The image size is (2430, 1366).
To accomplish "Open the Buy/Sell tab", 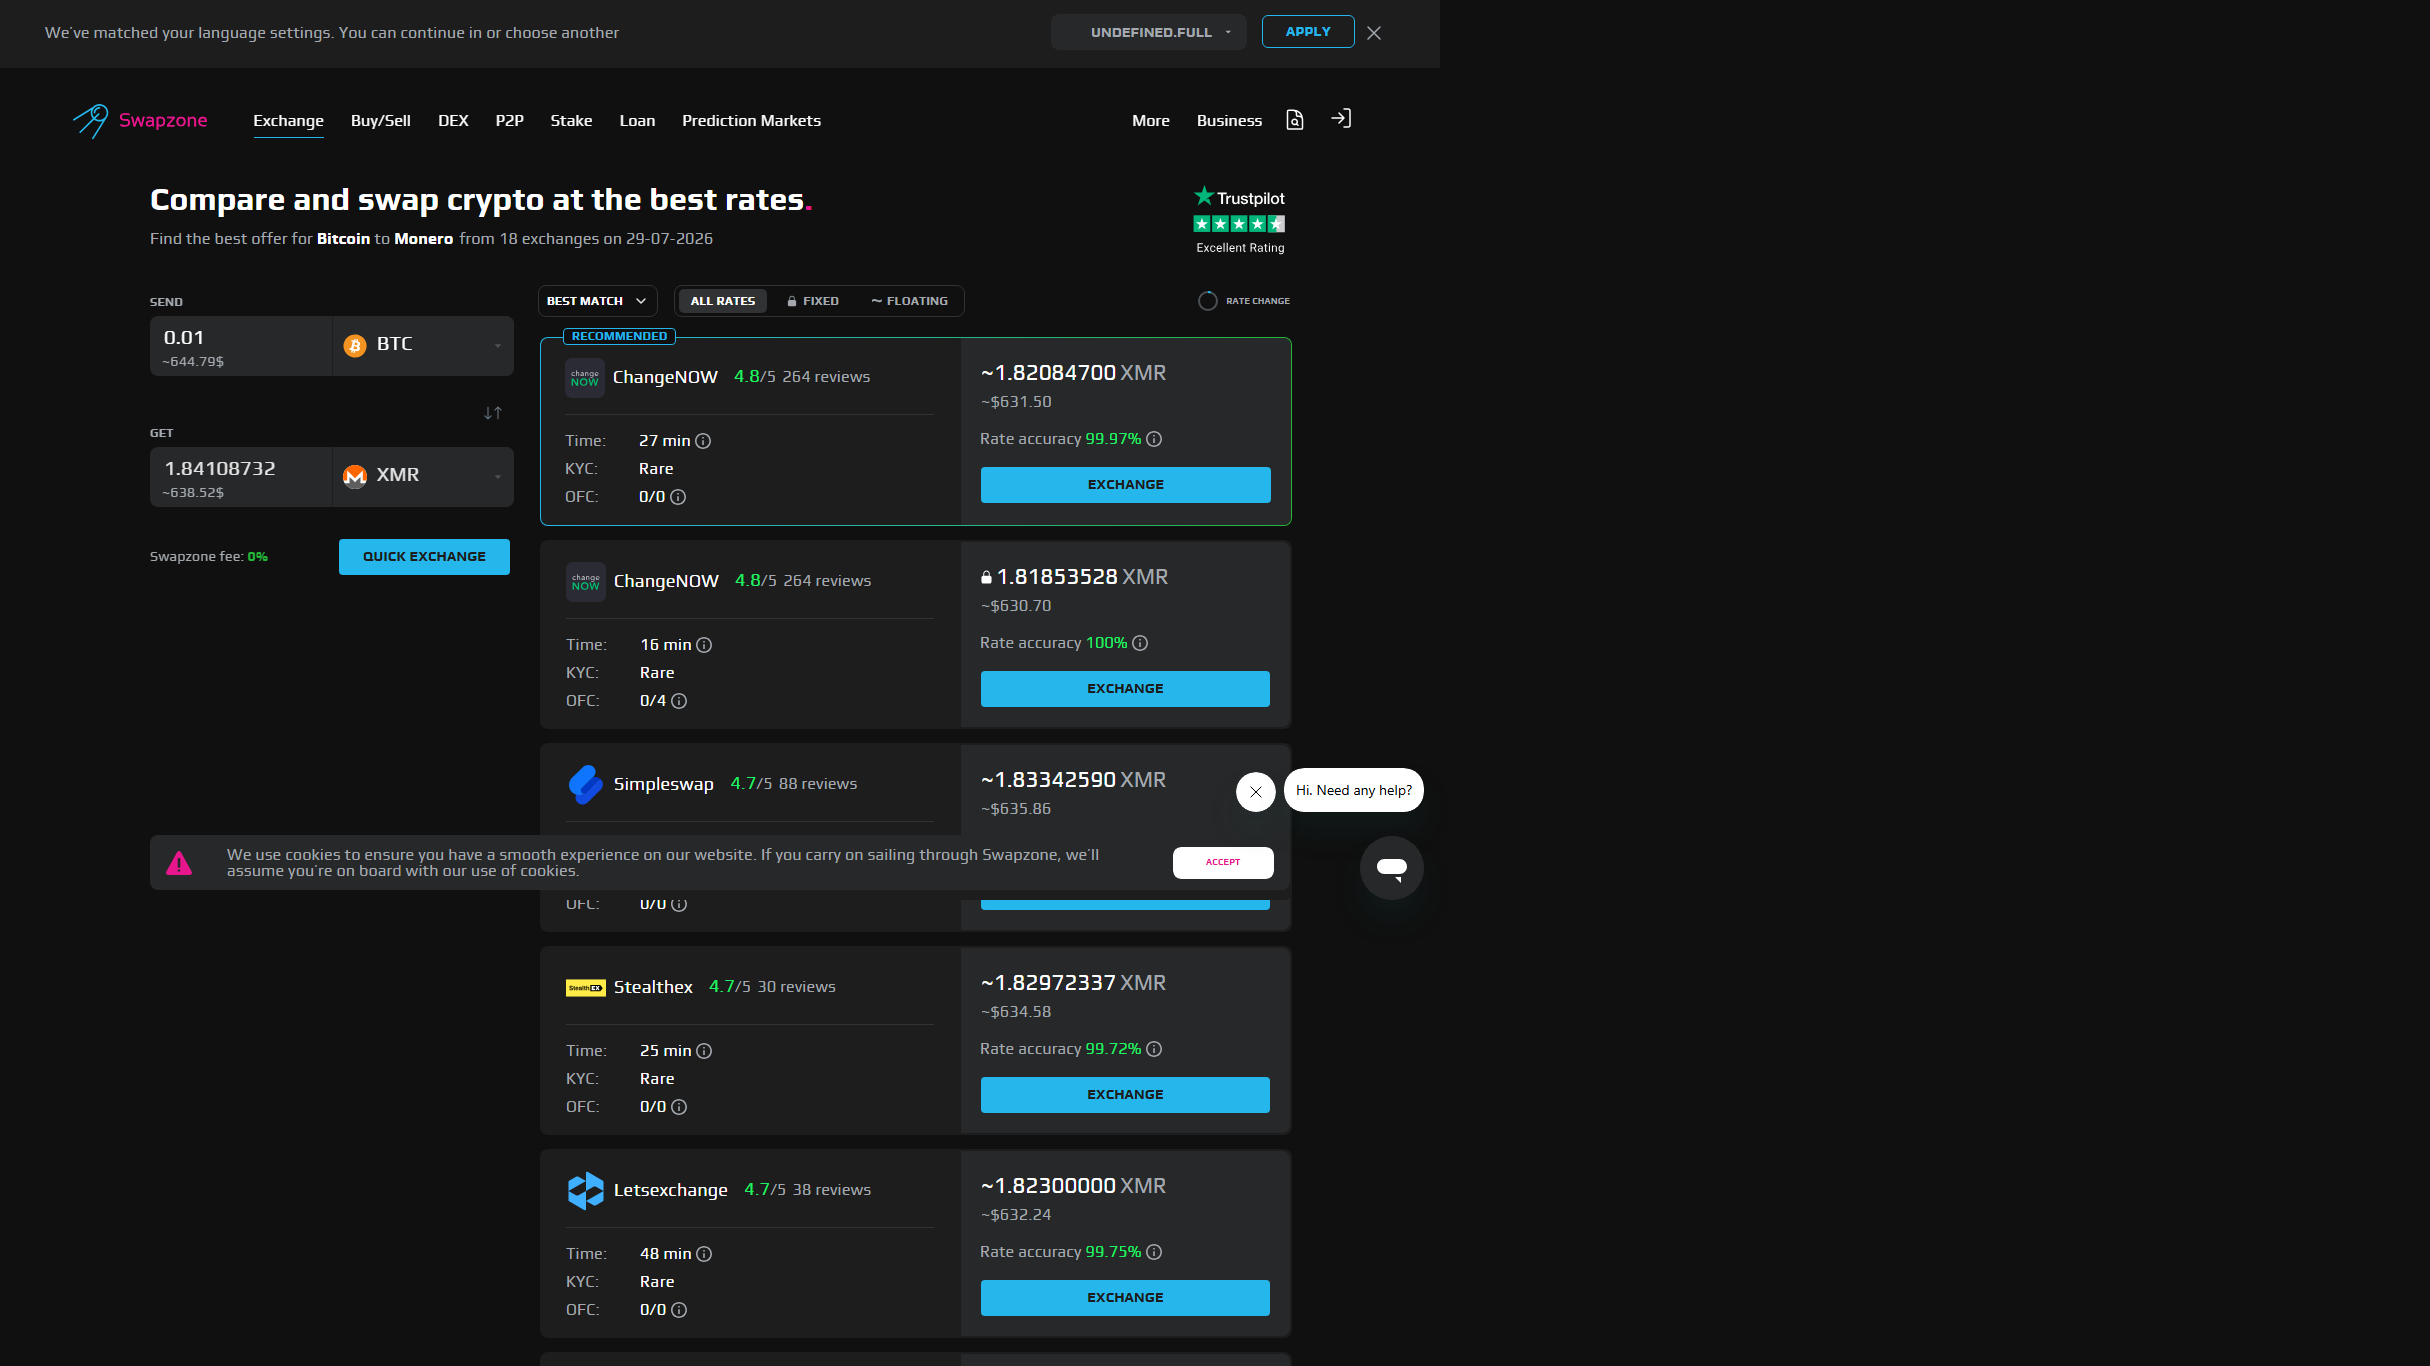I will [x=381, y=121].
